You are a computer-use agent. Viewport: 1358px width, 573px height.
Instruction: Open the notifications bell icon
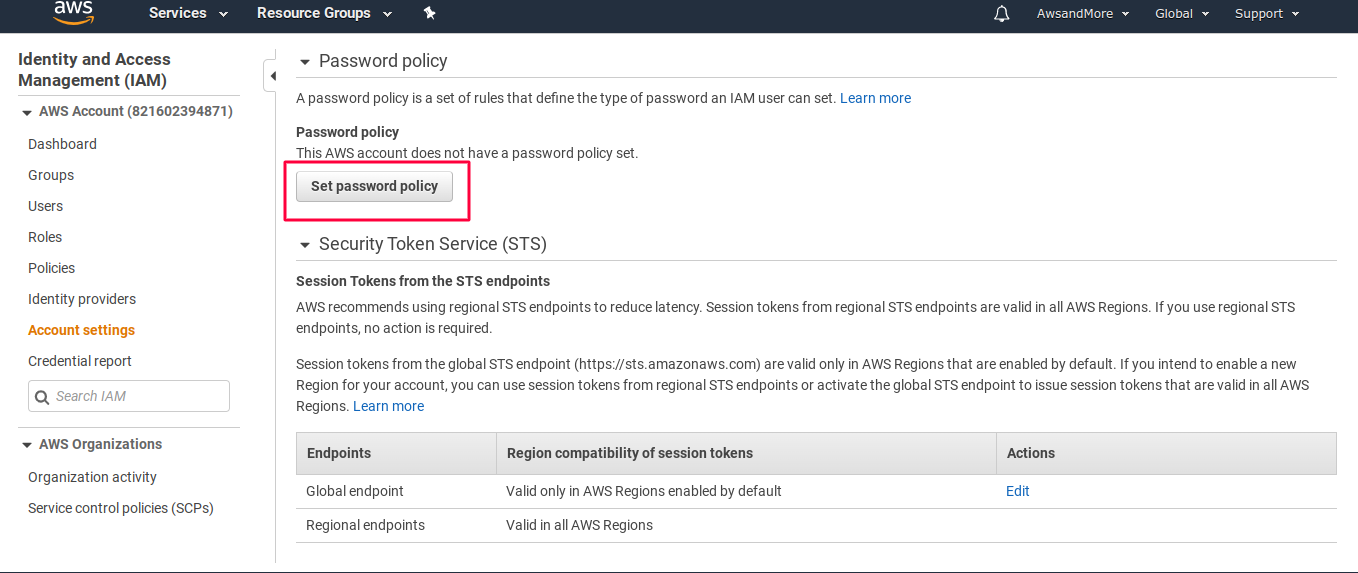tap(1002, 14)
